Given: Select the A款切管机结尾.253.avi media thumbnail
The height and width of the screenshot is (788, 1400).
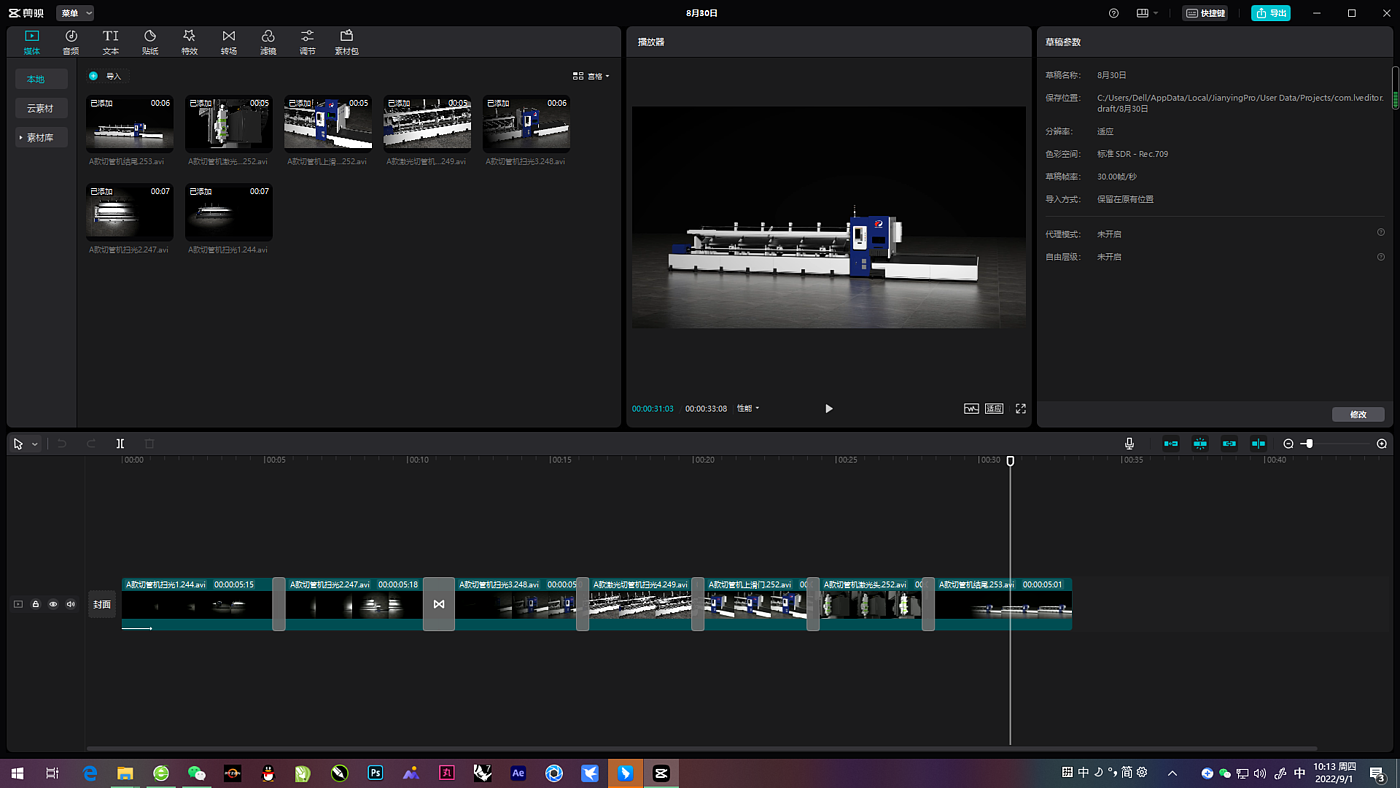Looking at the screenshot, I should [x=130, y=124].
